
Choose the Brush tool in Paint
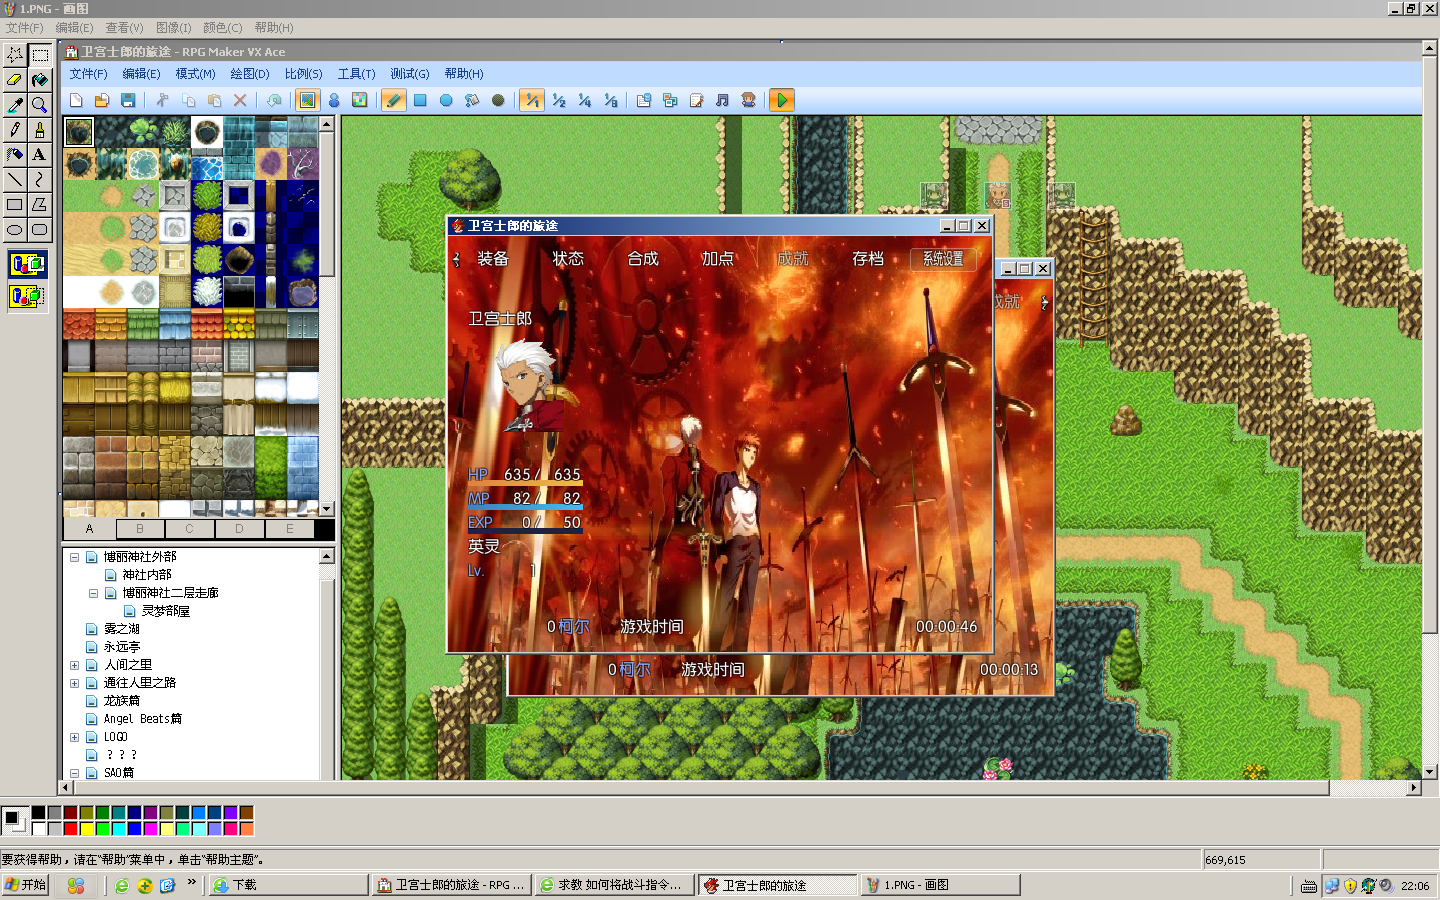click(x=40, y=129)
